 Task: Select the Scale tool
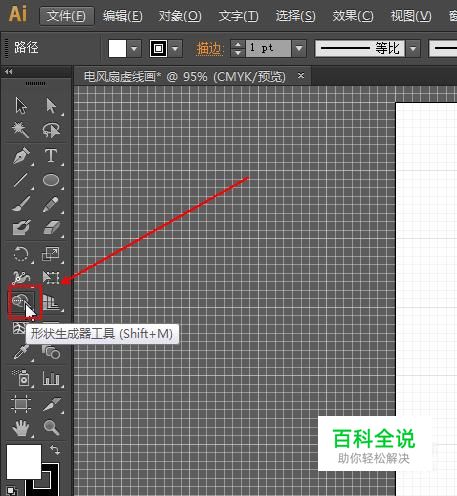[x=51, y=254]
